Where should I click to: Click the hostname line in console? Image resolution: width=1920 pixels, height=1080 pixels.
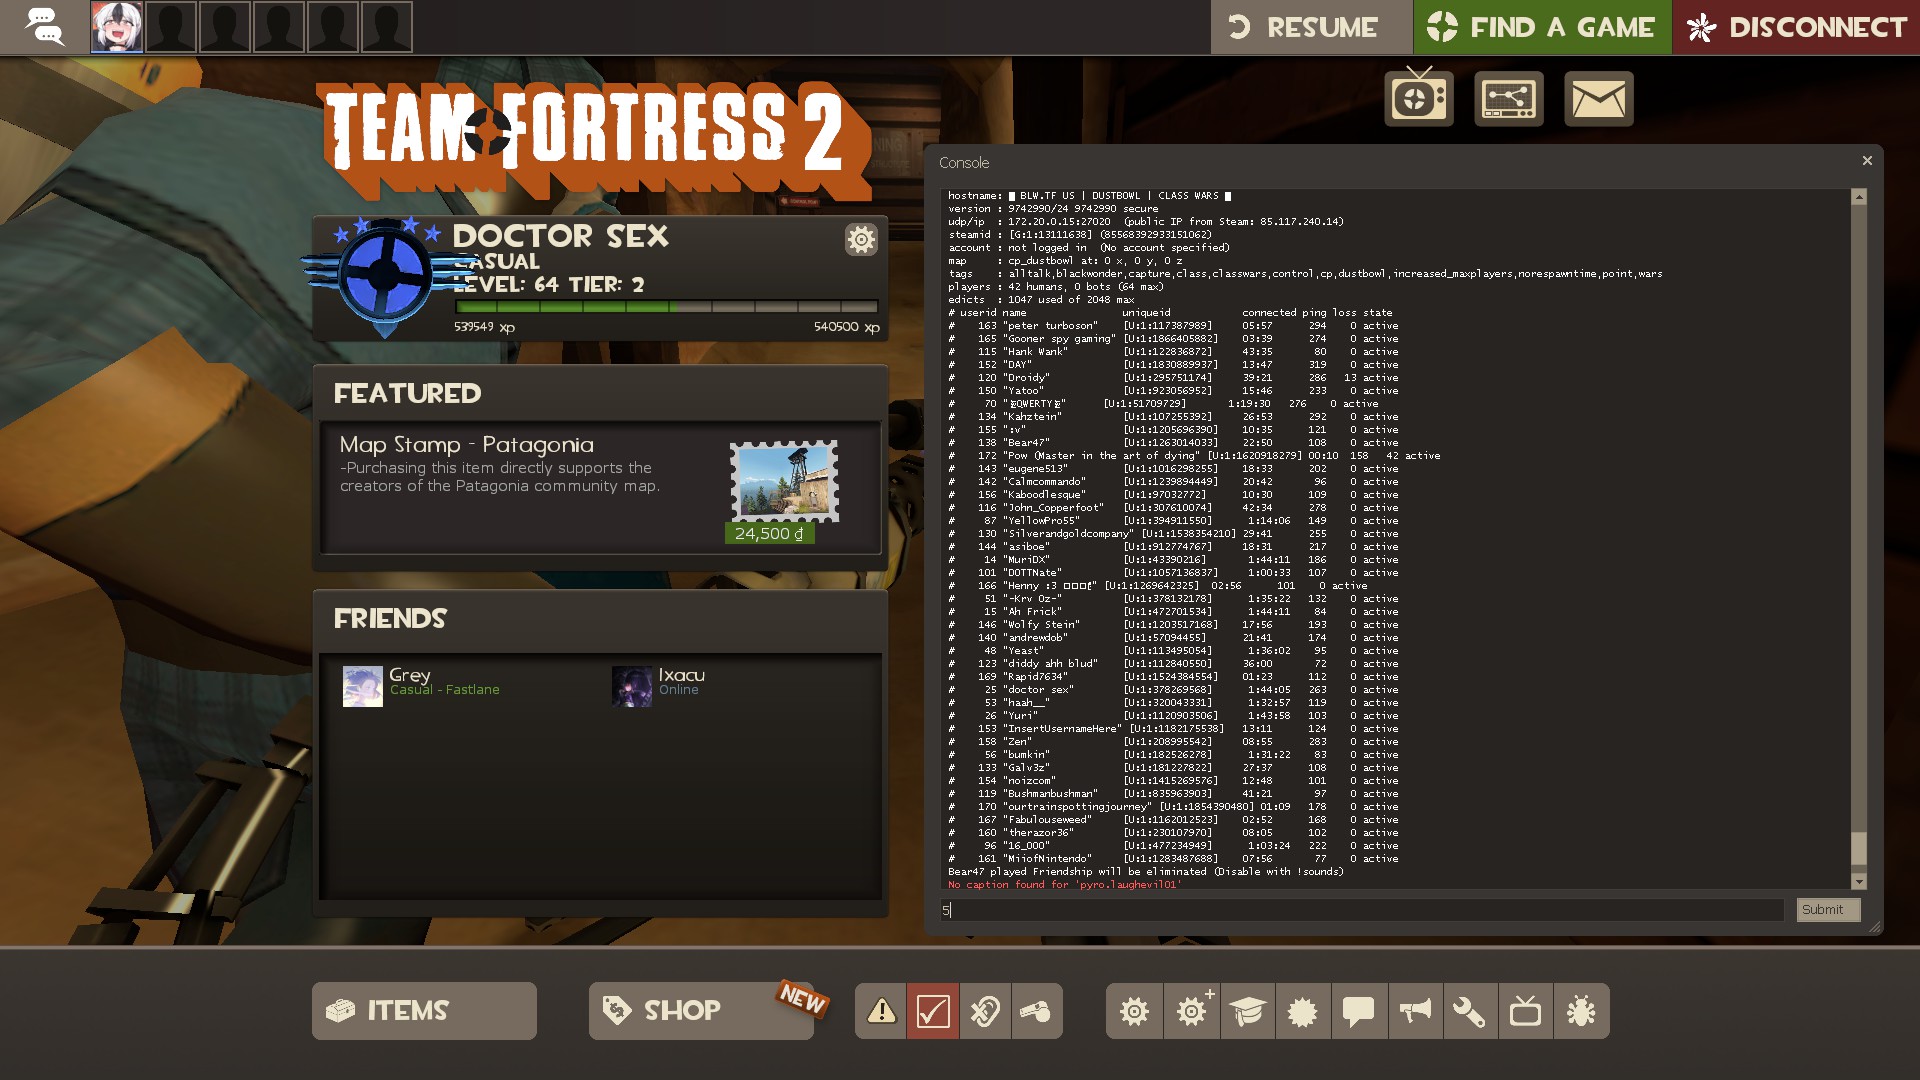(1090, 196)
